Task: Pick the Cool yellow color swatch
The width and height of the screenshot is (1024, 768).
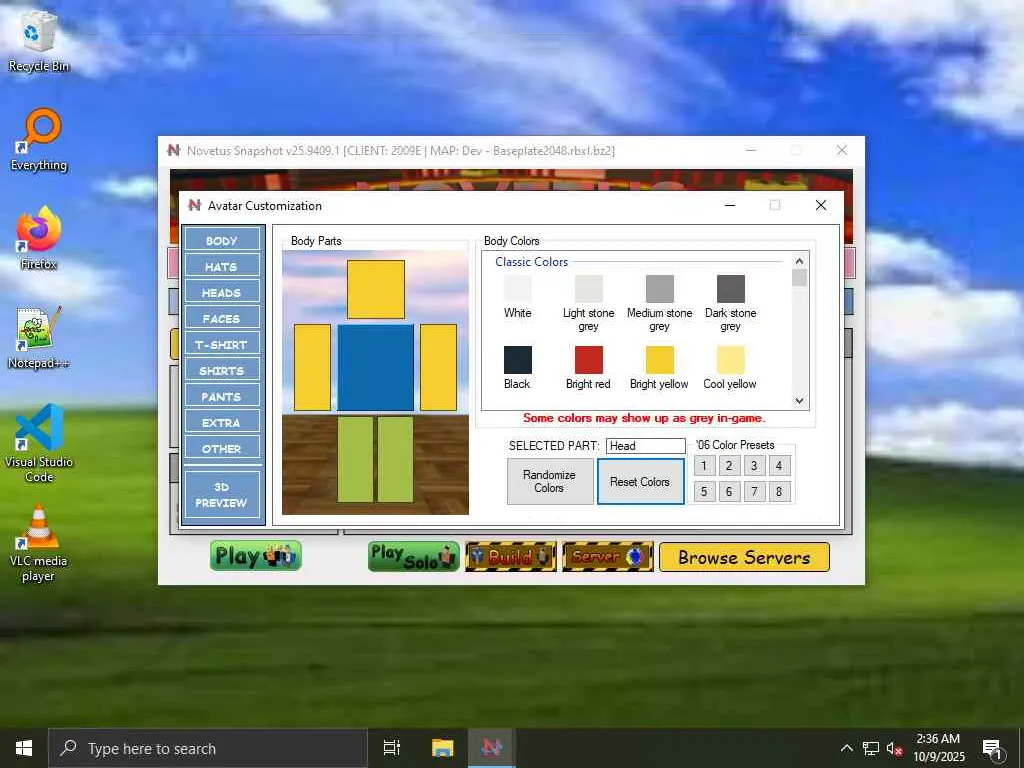Action: click(731, 360)
